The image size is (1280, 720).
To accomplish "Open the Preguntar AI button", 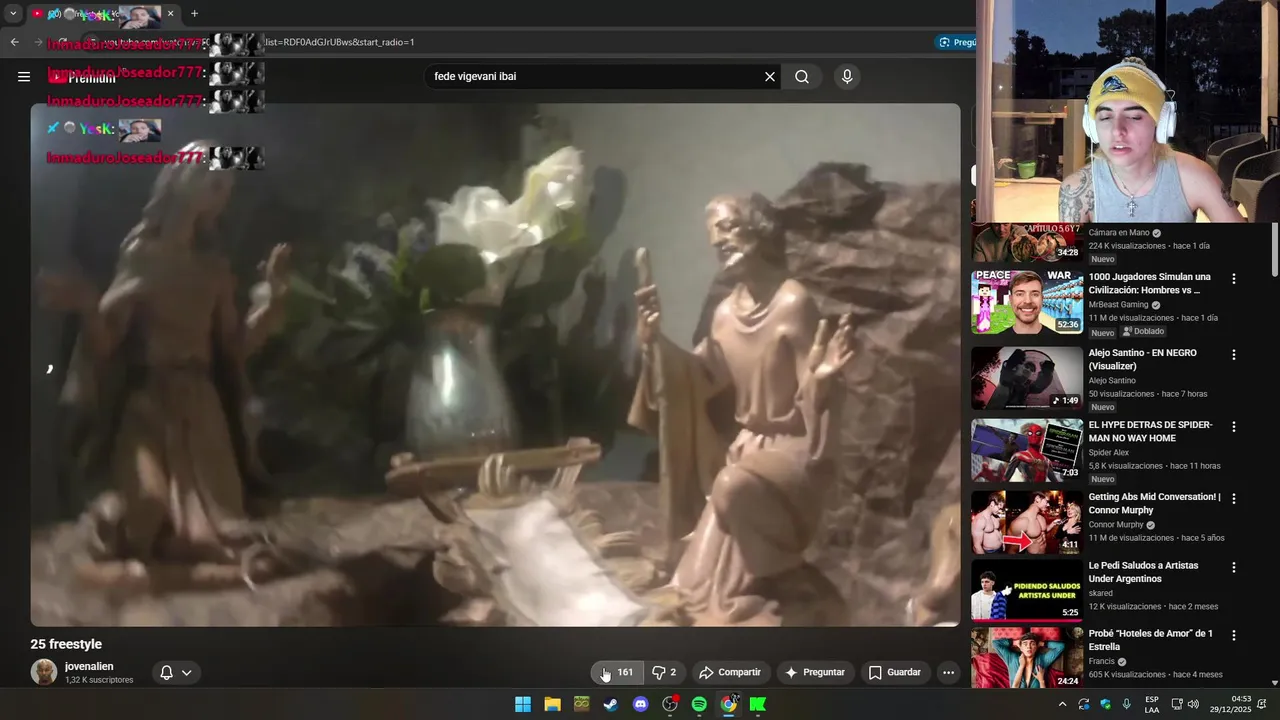I will 814,672.
